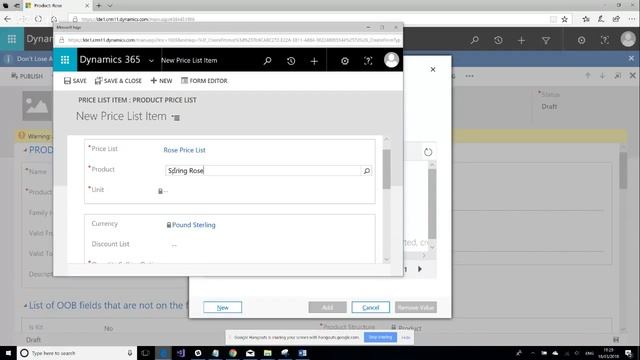Open advanced find filter icon in main window
Image resolution: width=640 pixels, height=360 pixels.
click(546, 40)
